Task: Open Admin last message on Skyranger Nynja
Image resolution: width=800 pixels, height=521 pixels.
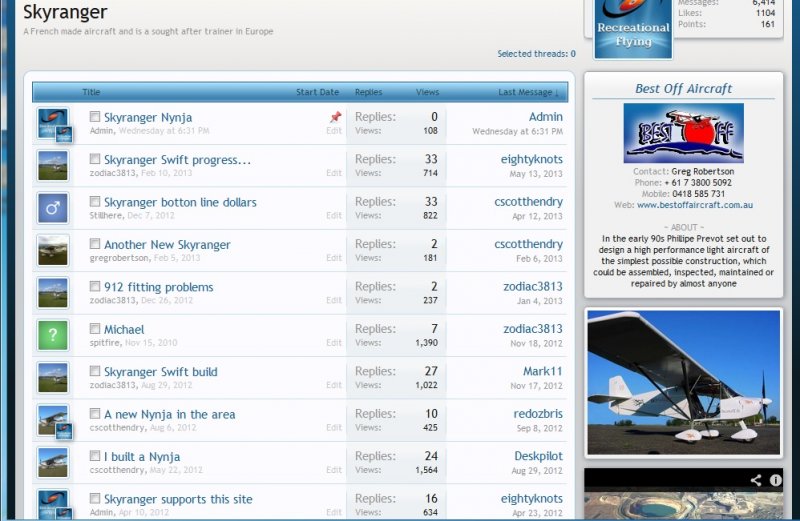Action: tap(545, 117)
